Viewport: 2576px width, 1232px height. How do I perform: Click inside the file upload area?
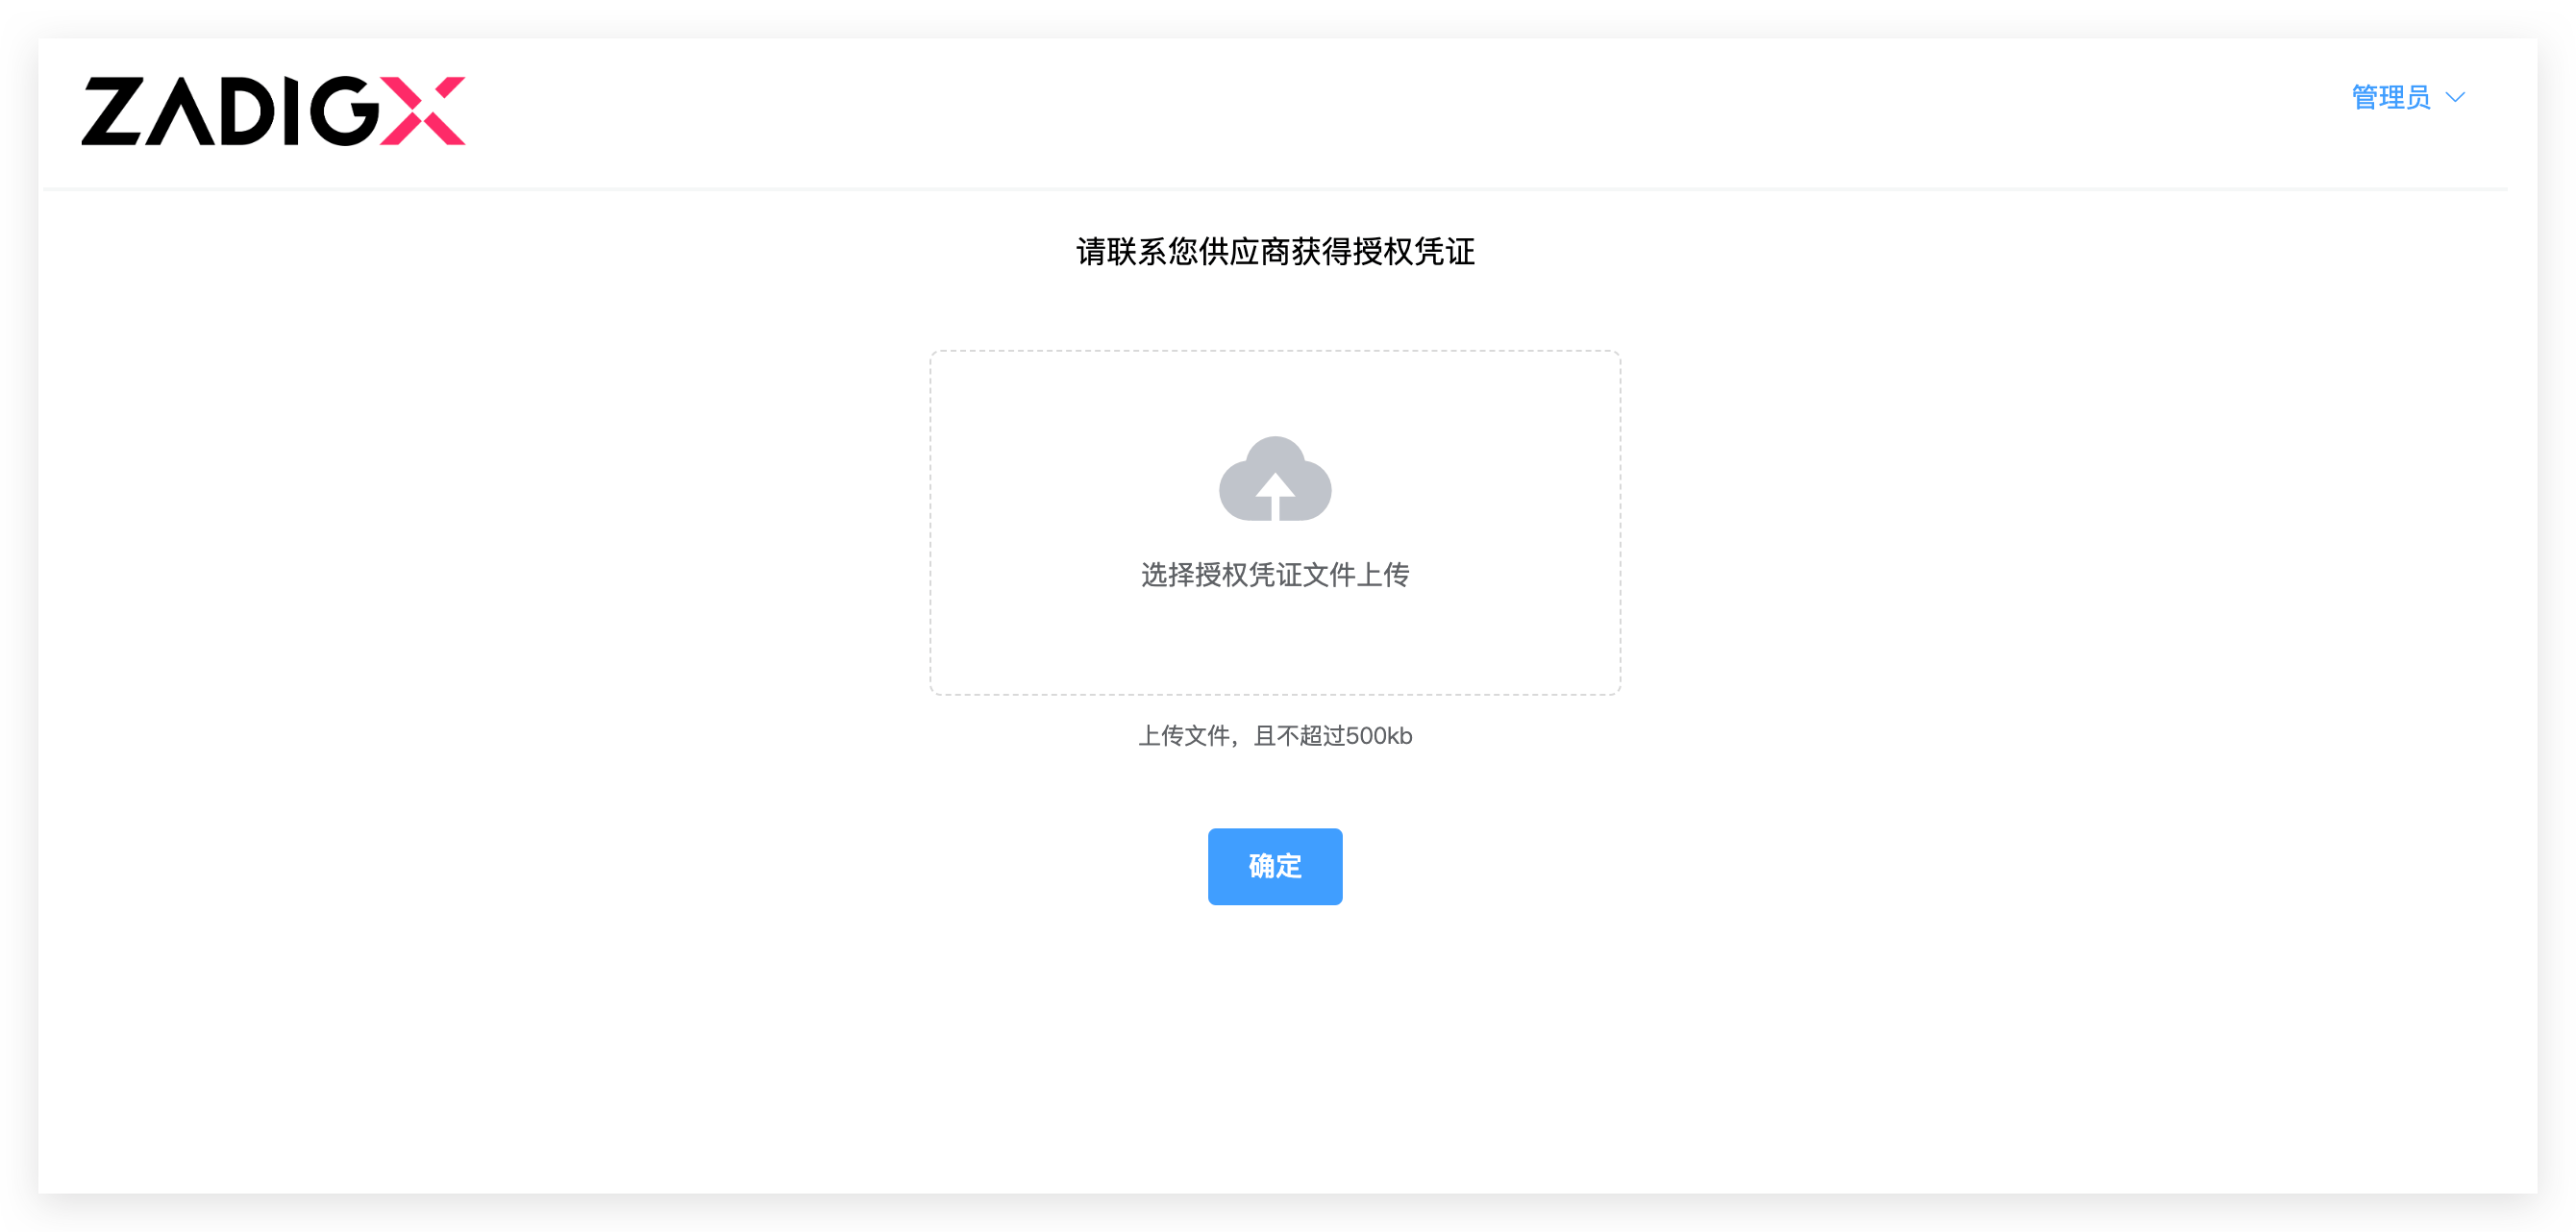point(1274,523)
